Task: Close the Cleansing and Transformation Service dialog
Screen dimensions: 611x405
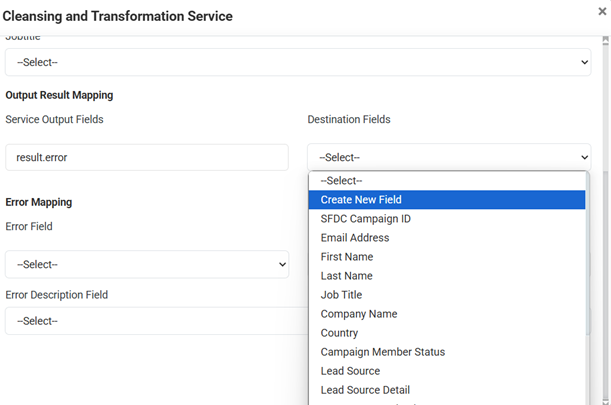Action: (601, 12)
